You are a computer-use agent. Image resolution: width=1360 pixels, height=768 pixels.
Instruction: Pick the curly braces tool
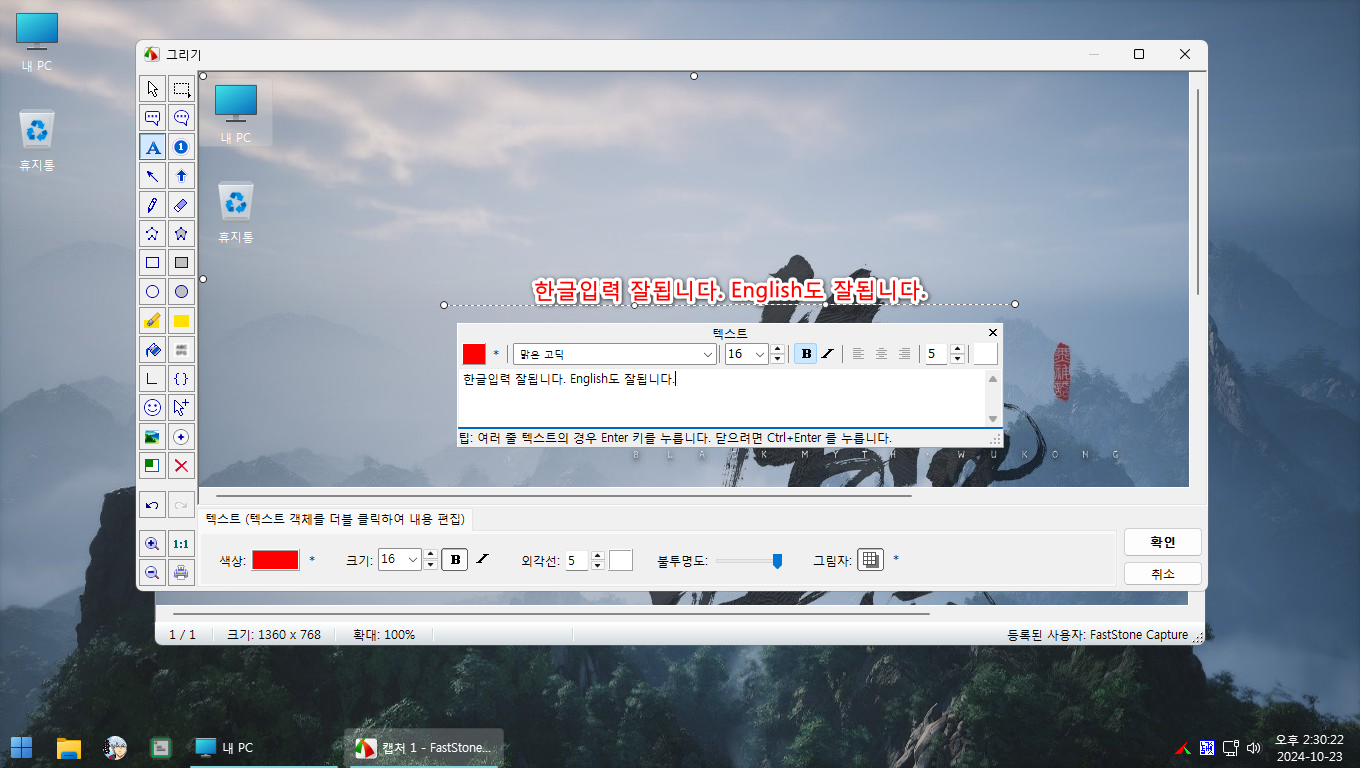(x=181, y=379)
